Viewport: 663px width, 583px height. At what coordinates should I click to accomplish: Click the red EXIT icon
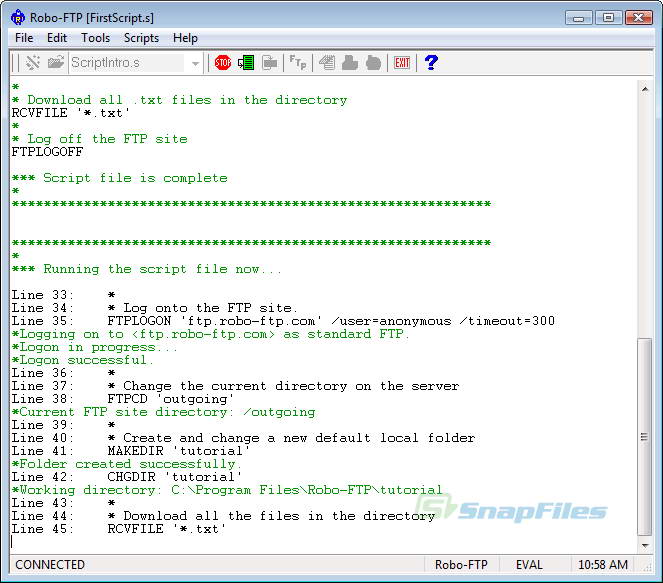(x=402, y=63)
